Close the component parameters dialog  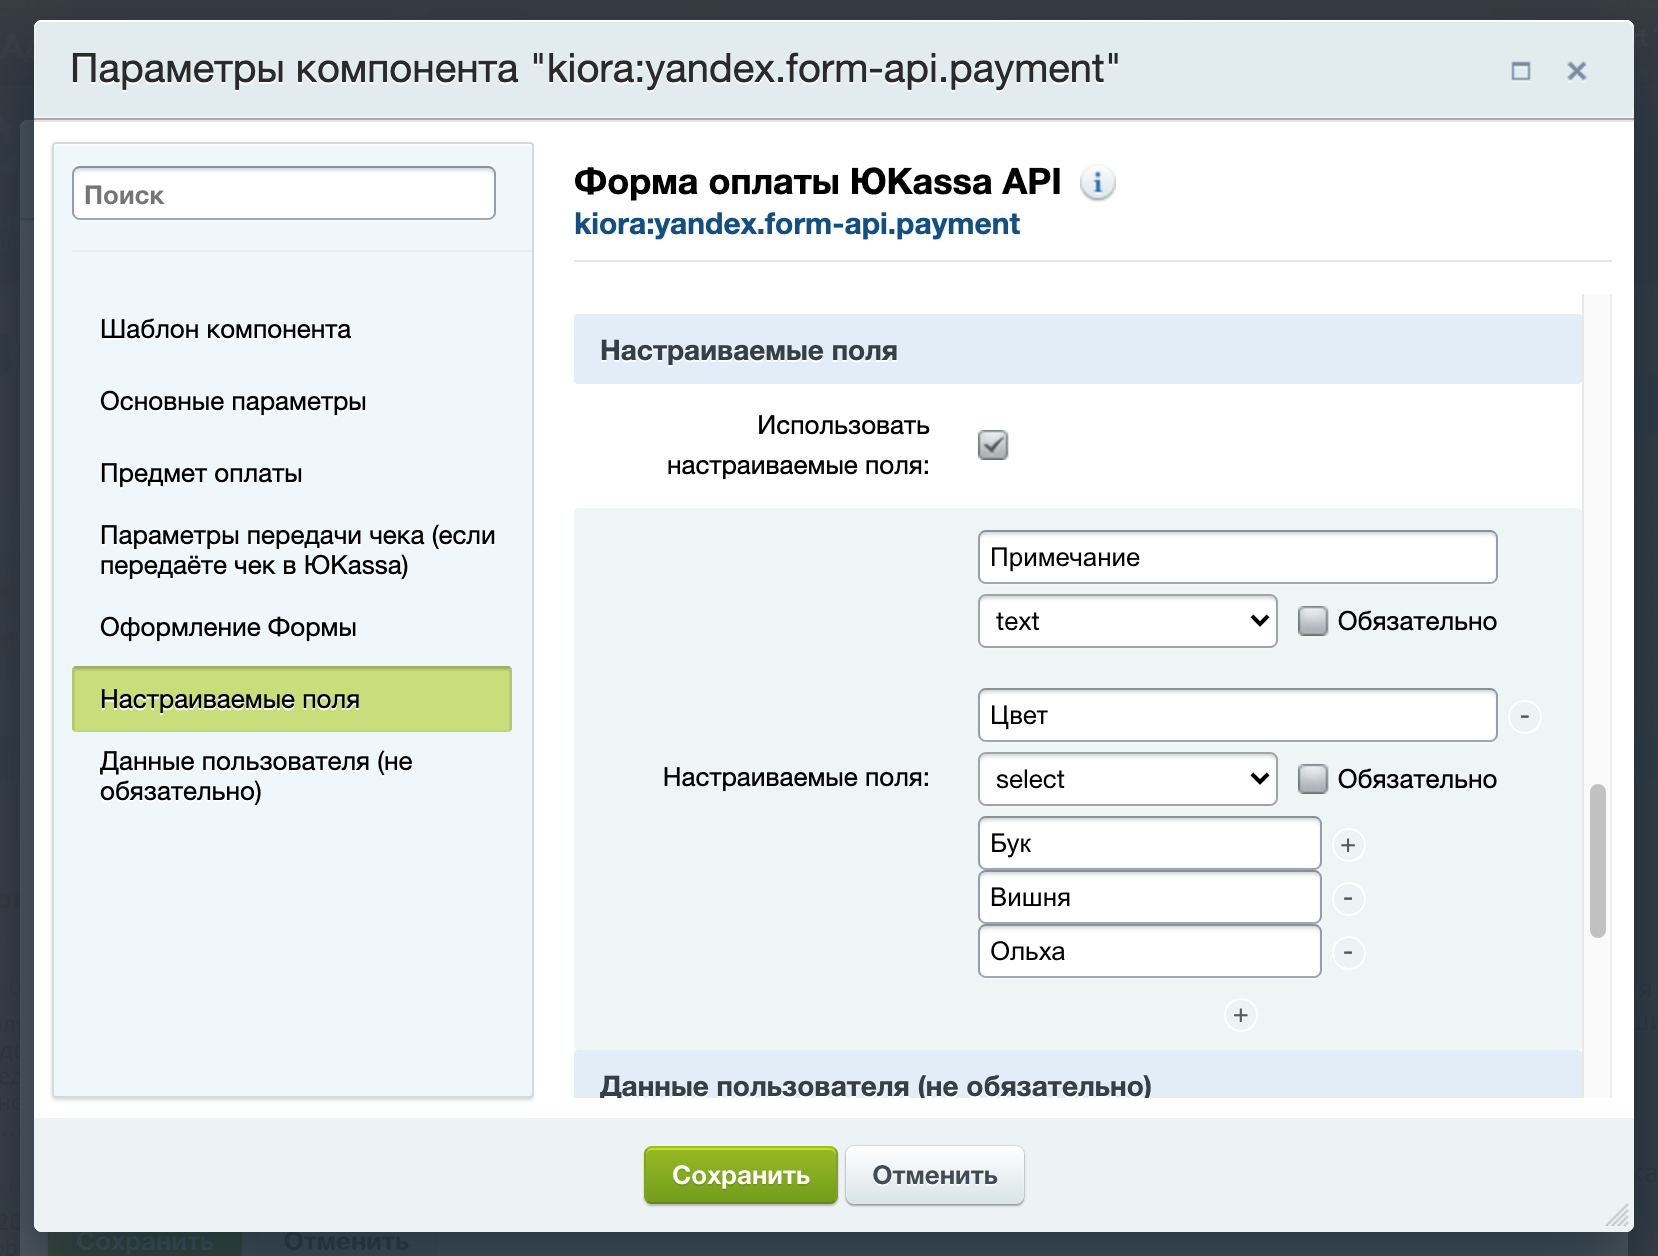[1576, 71]
